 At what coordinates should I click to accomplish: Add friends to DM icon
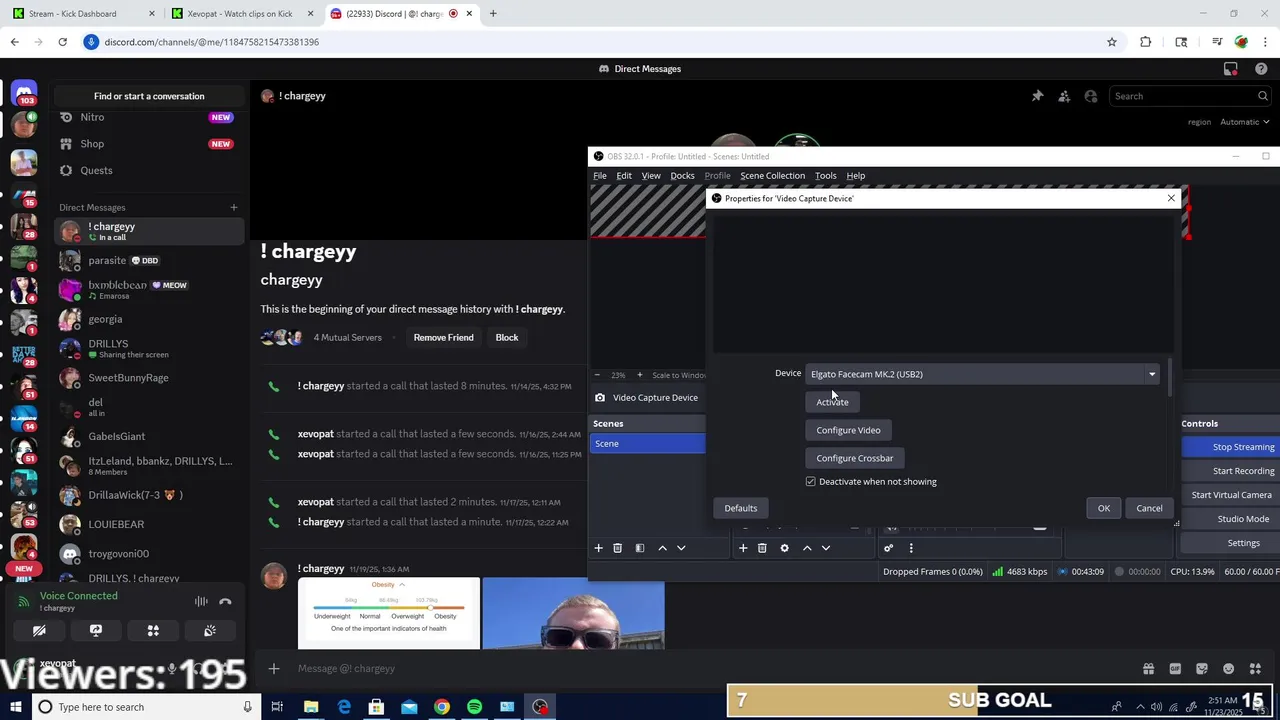1064,96
